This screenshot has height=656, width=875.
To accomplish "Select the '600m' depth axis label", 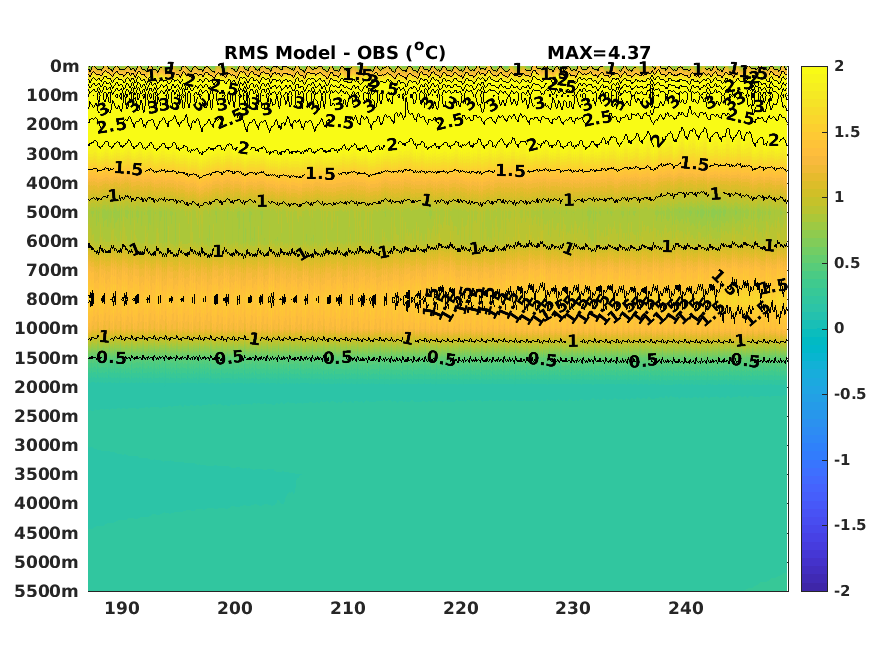I will (52, 241).
